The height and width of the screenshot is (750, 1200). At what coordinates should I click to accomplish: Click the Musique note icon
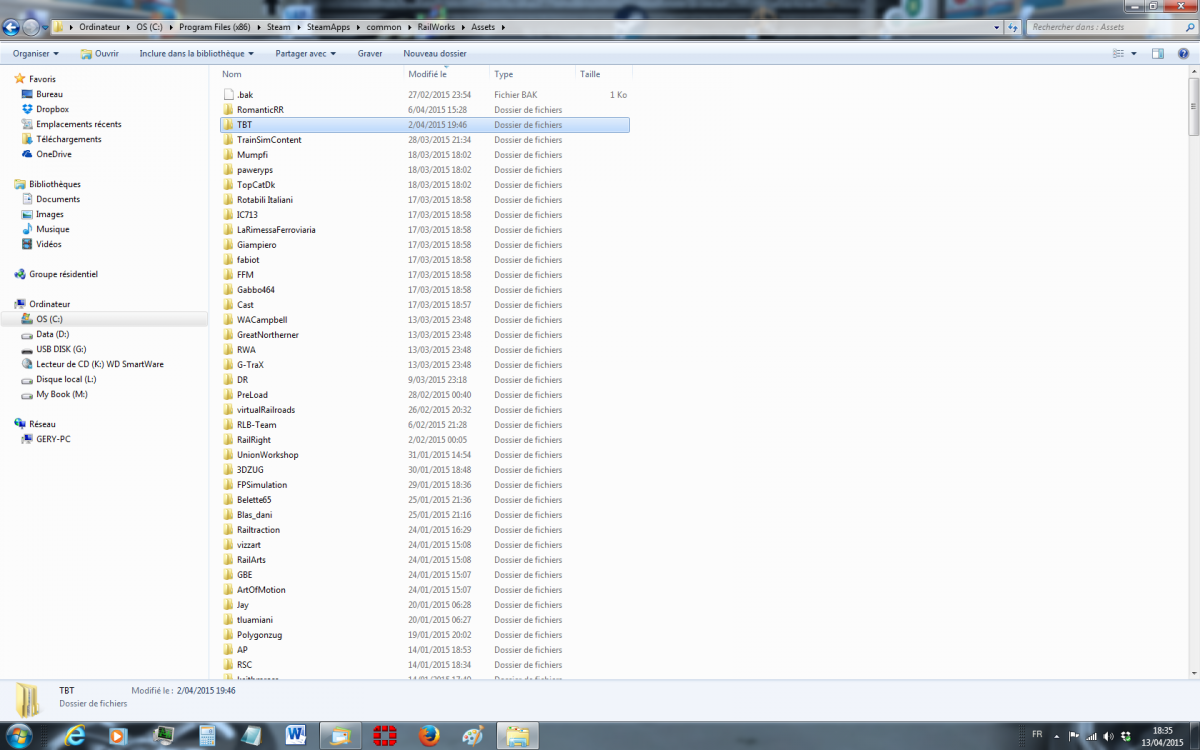point(28,229)
